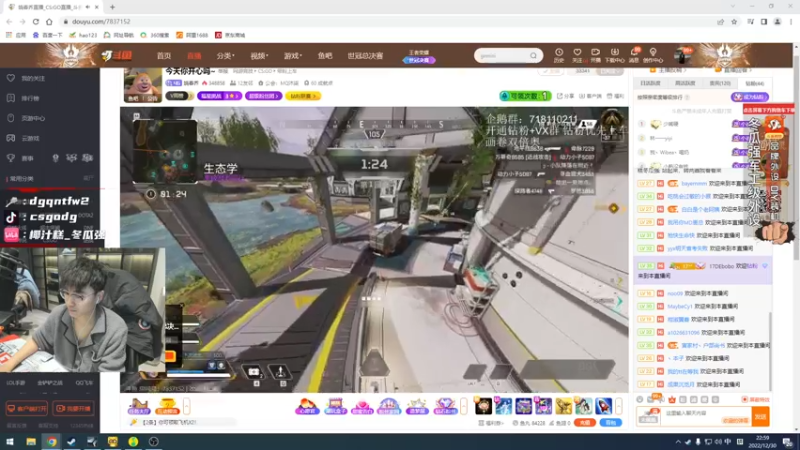The height and width of the screenshot is (450, 800).
Task: Switch to the 日活跃度 tab
Action: tap(651, 83)
